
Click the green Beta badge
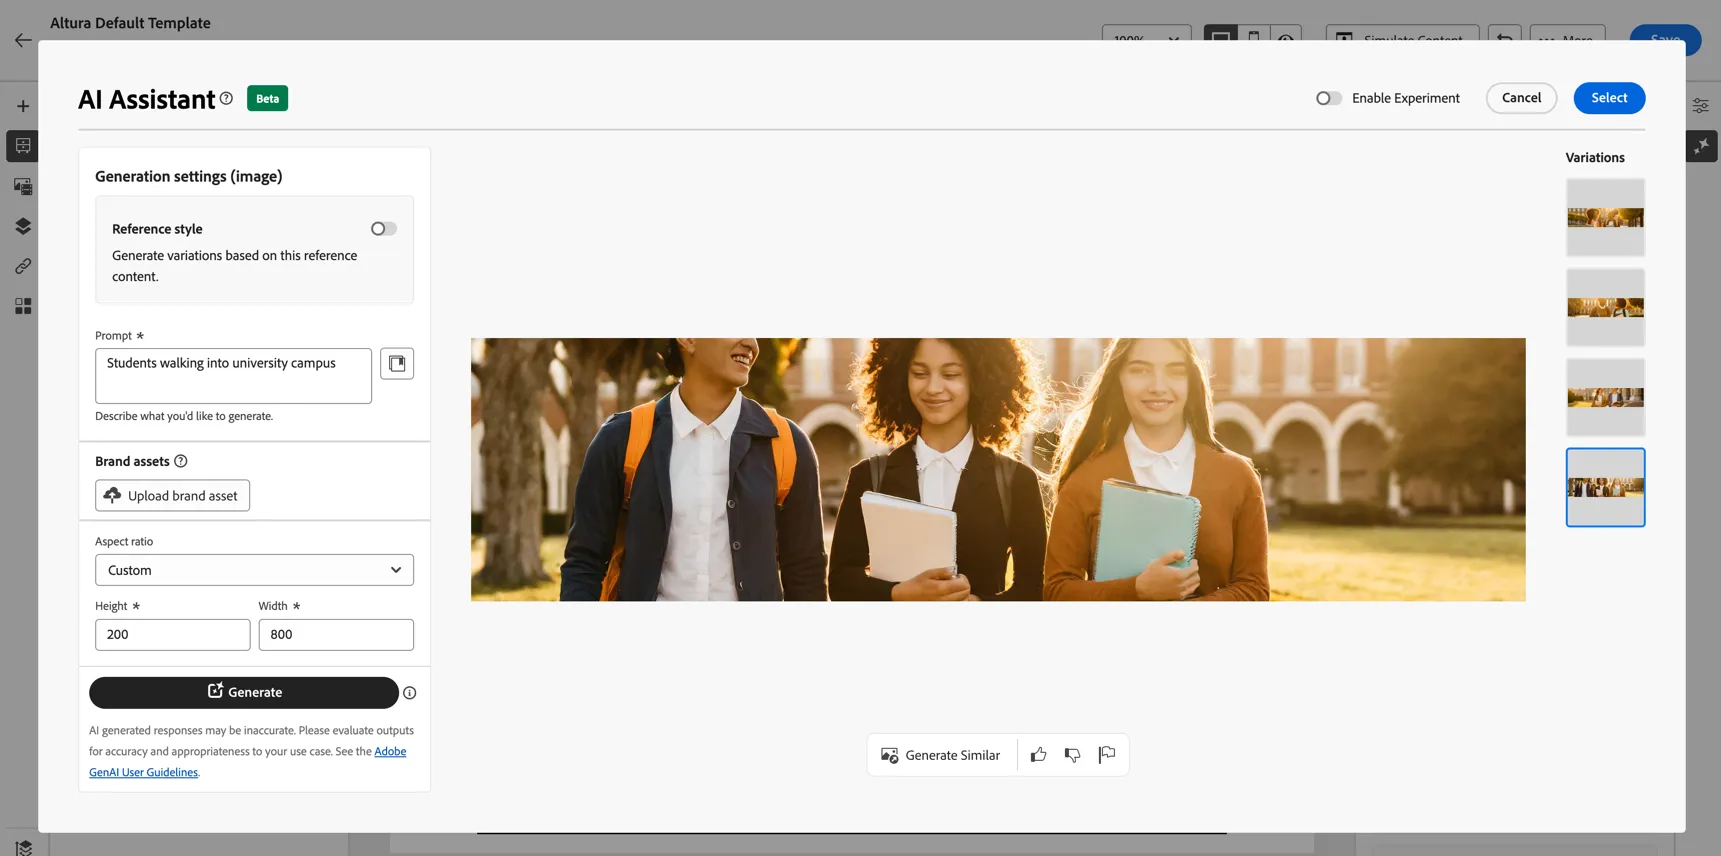pos(267,98)
